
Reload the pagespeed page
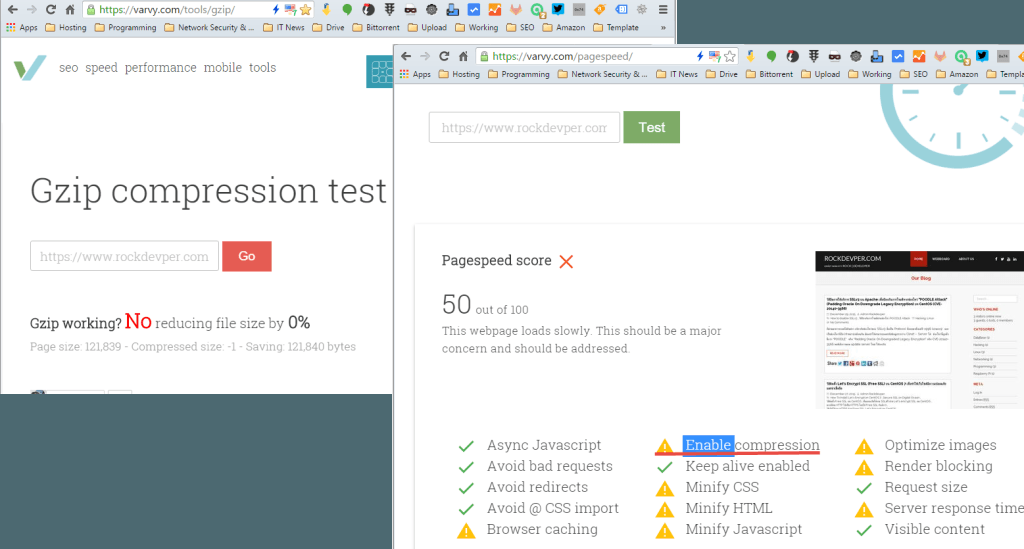[x=444, y=56]
